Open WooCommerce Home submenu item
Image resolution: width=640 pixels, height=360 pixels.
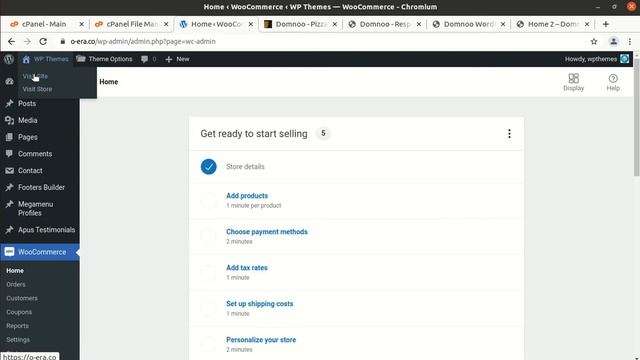(x=15, y=271)
